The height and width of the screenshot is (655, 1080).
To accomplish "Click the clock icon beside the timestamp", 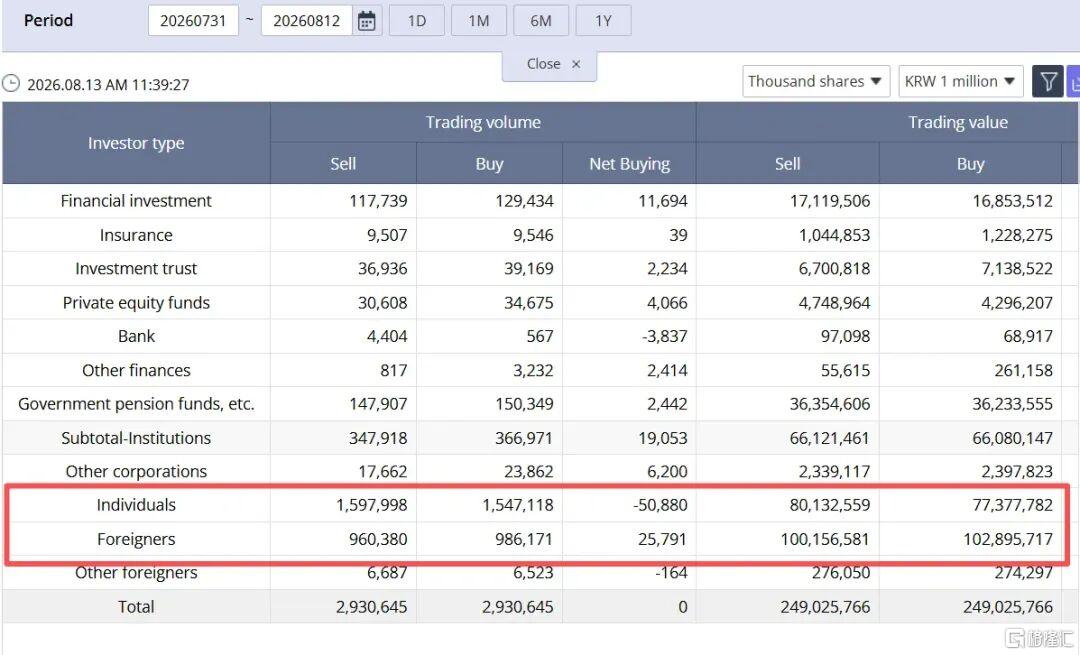I will tap(11, 84).
